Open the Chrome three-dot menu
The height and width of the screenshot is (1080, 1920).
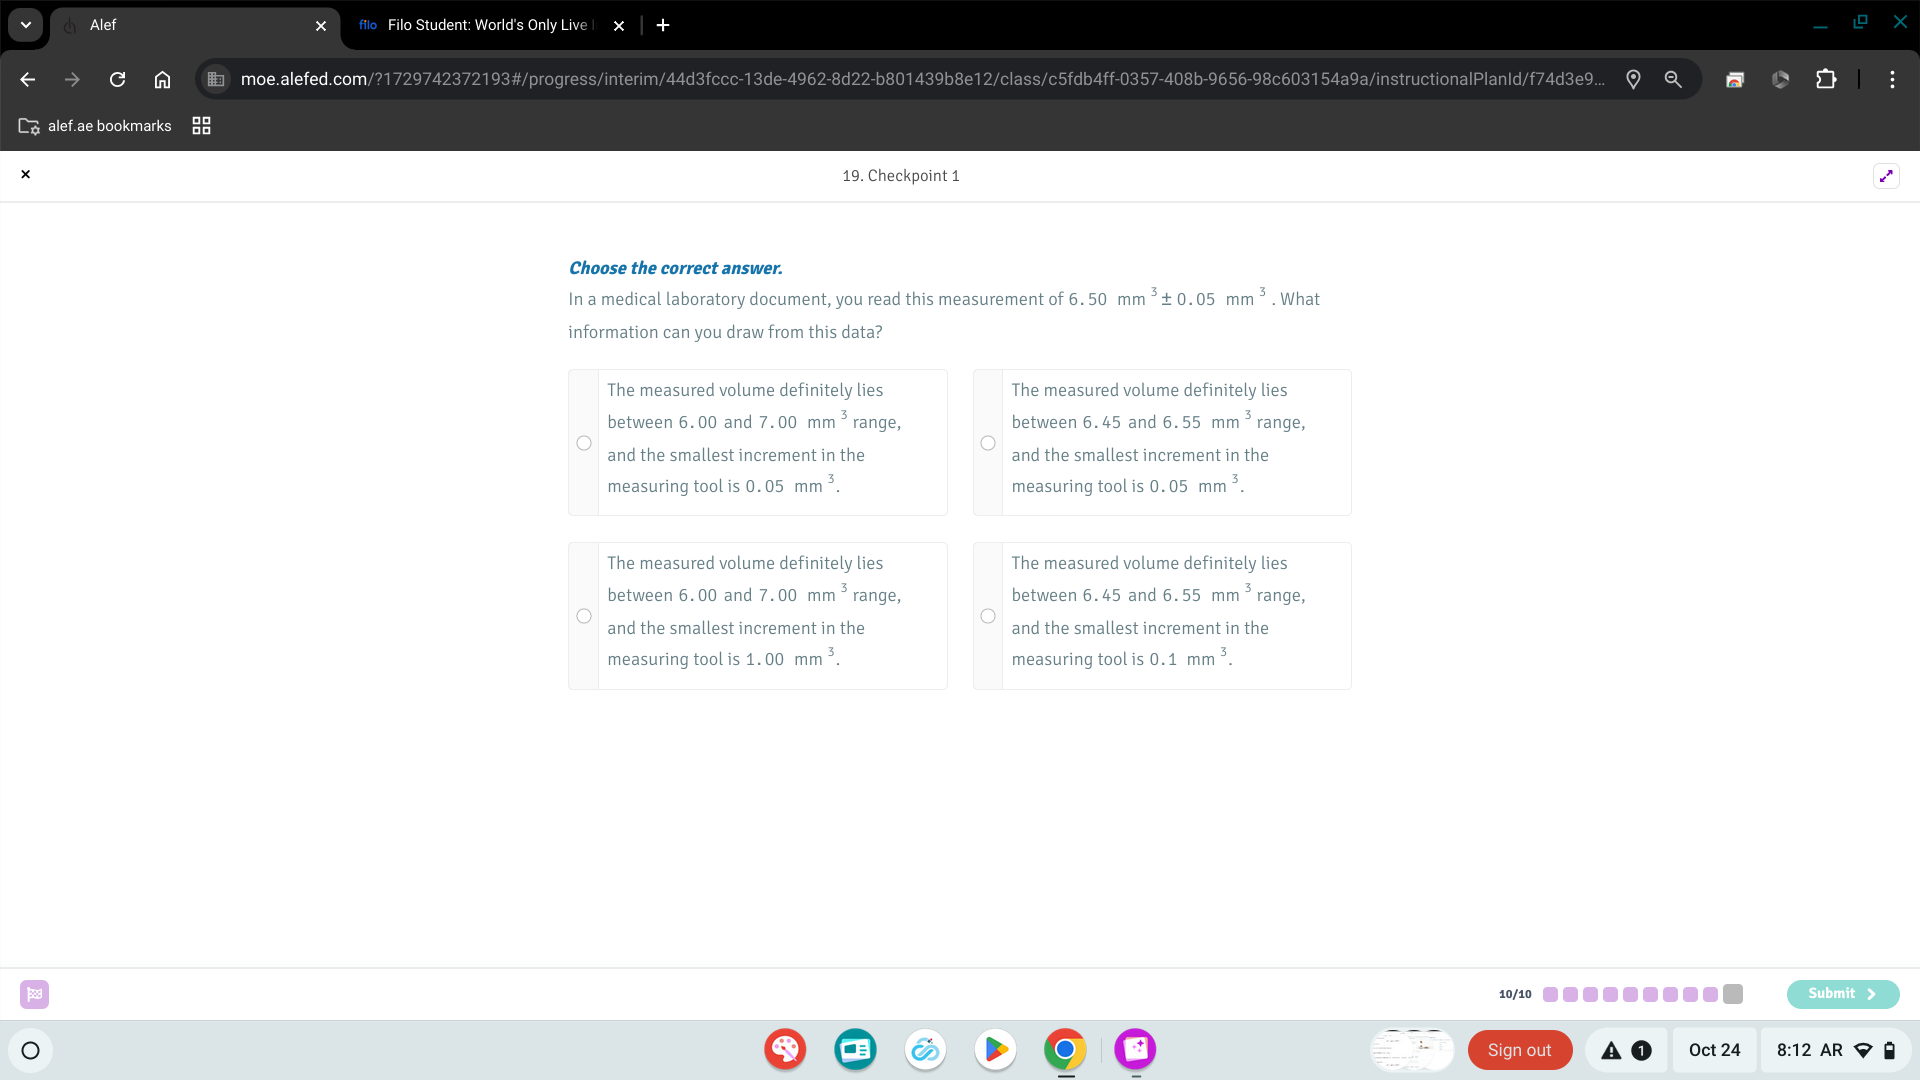pos(1892,79)
